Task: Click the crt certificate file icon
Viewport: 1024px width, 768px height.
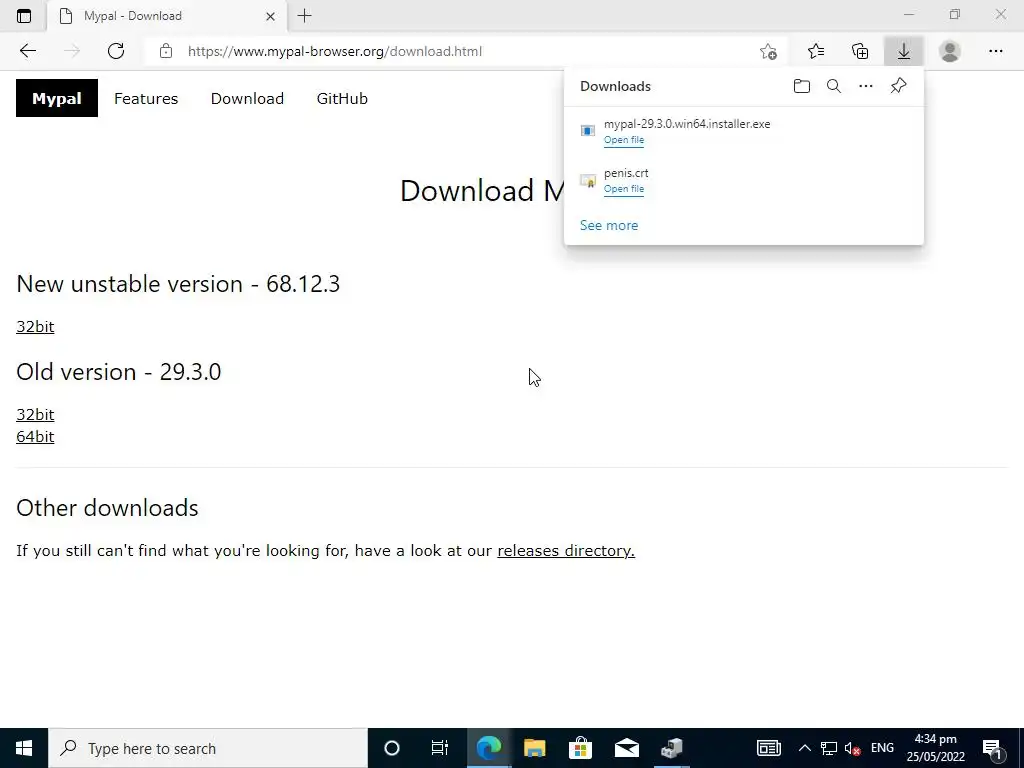Action: click(588, 180)
